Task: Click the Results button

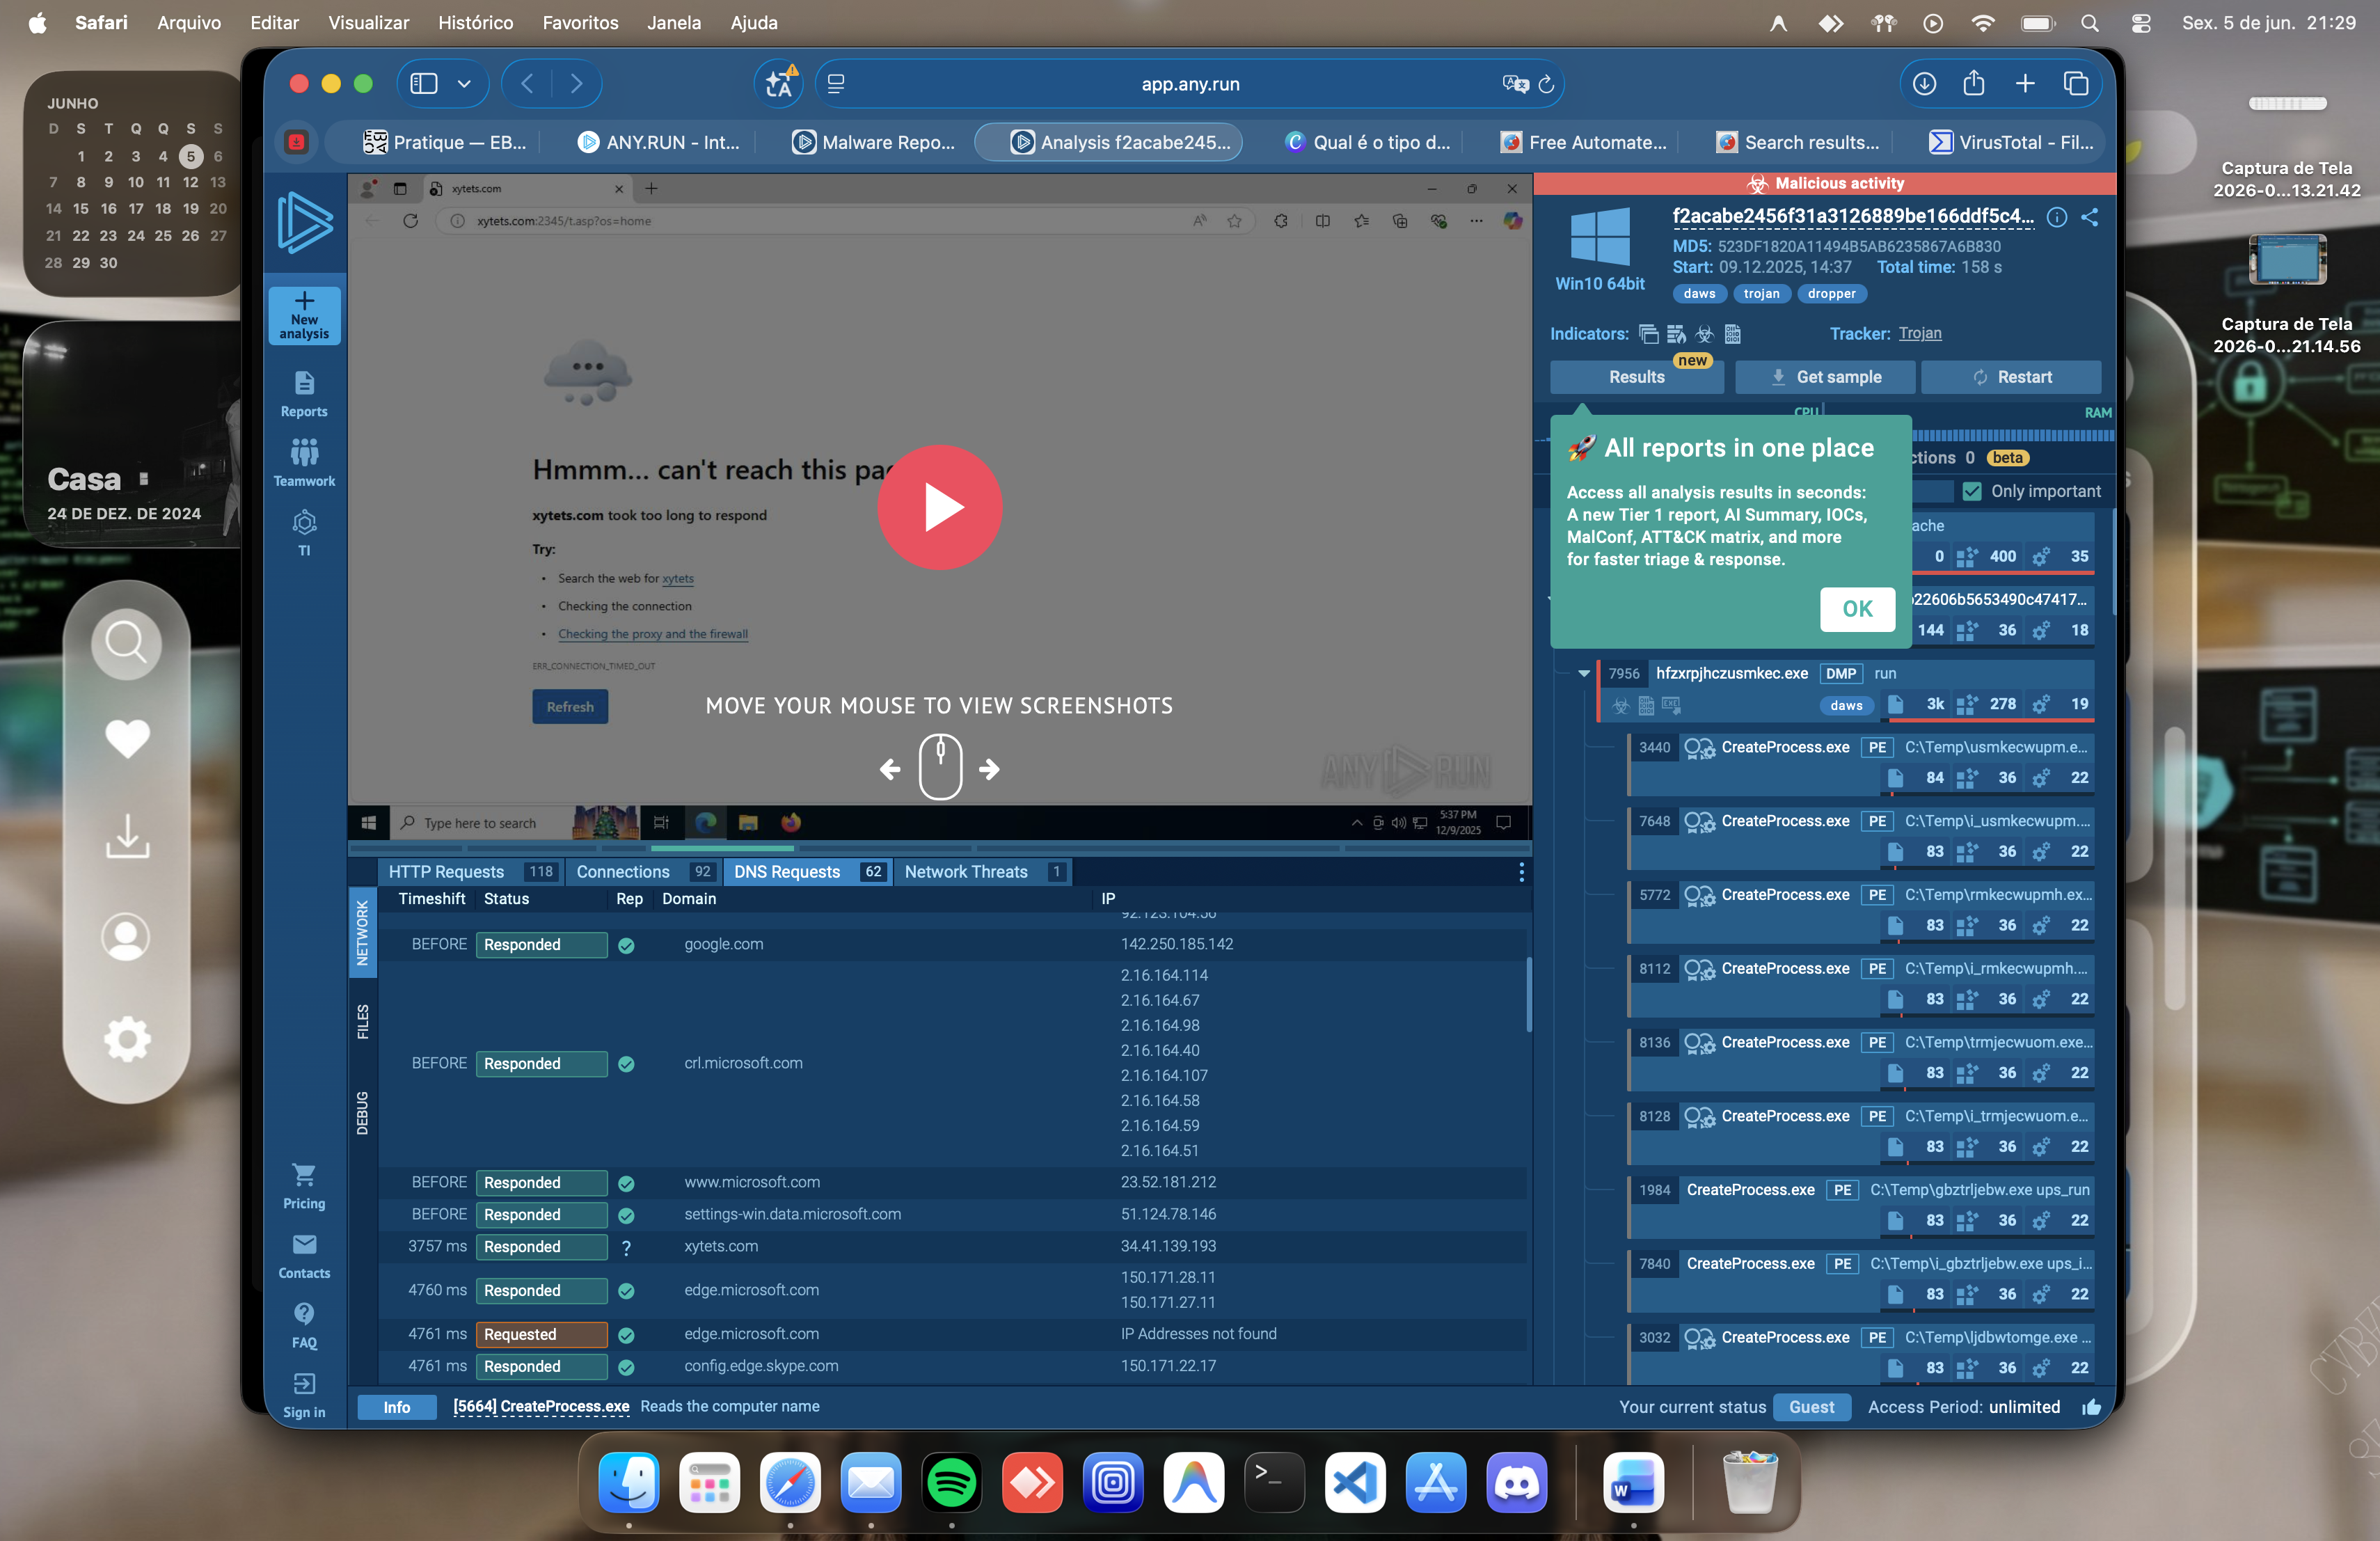Action: (x=1636, y=377)
